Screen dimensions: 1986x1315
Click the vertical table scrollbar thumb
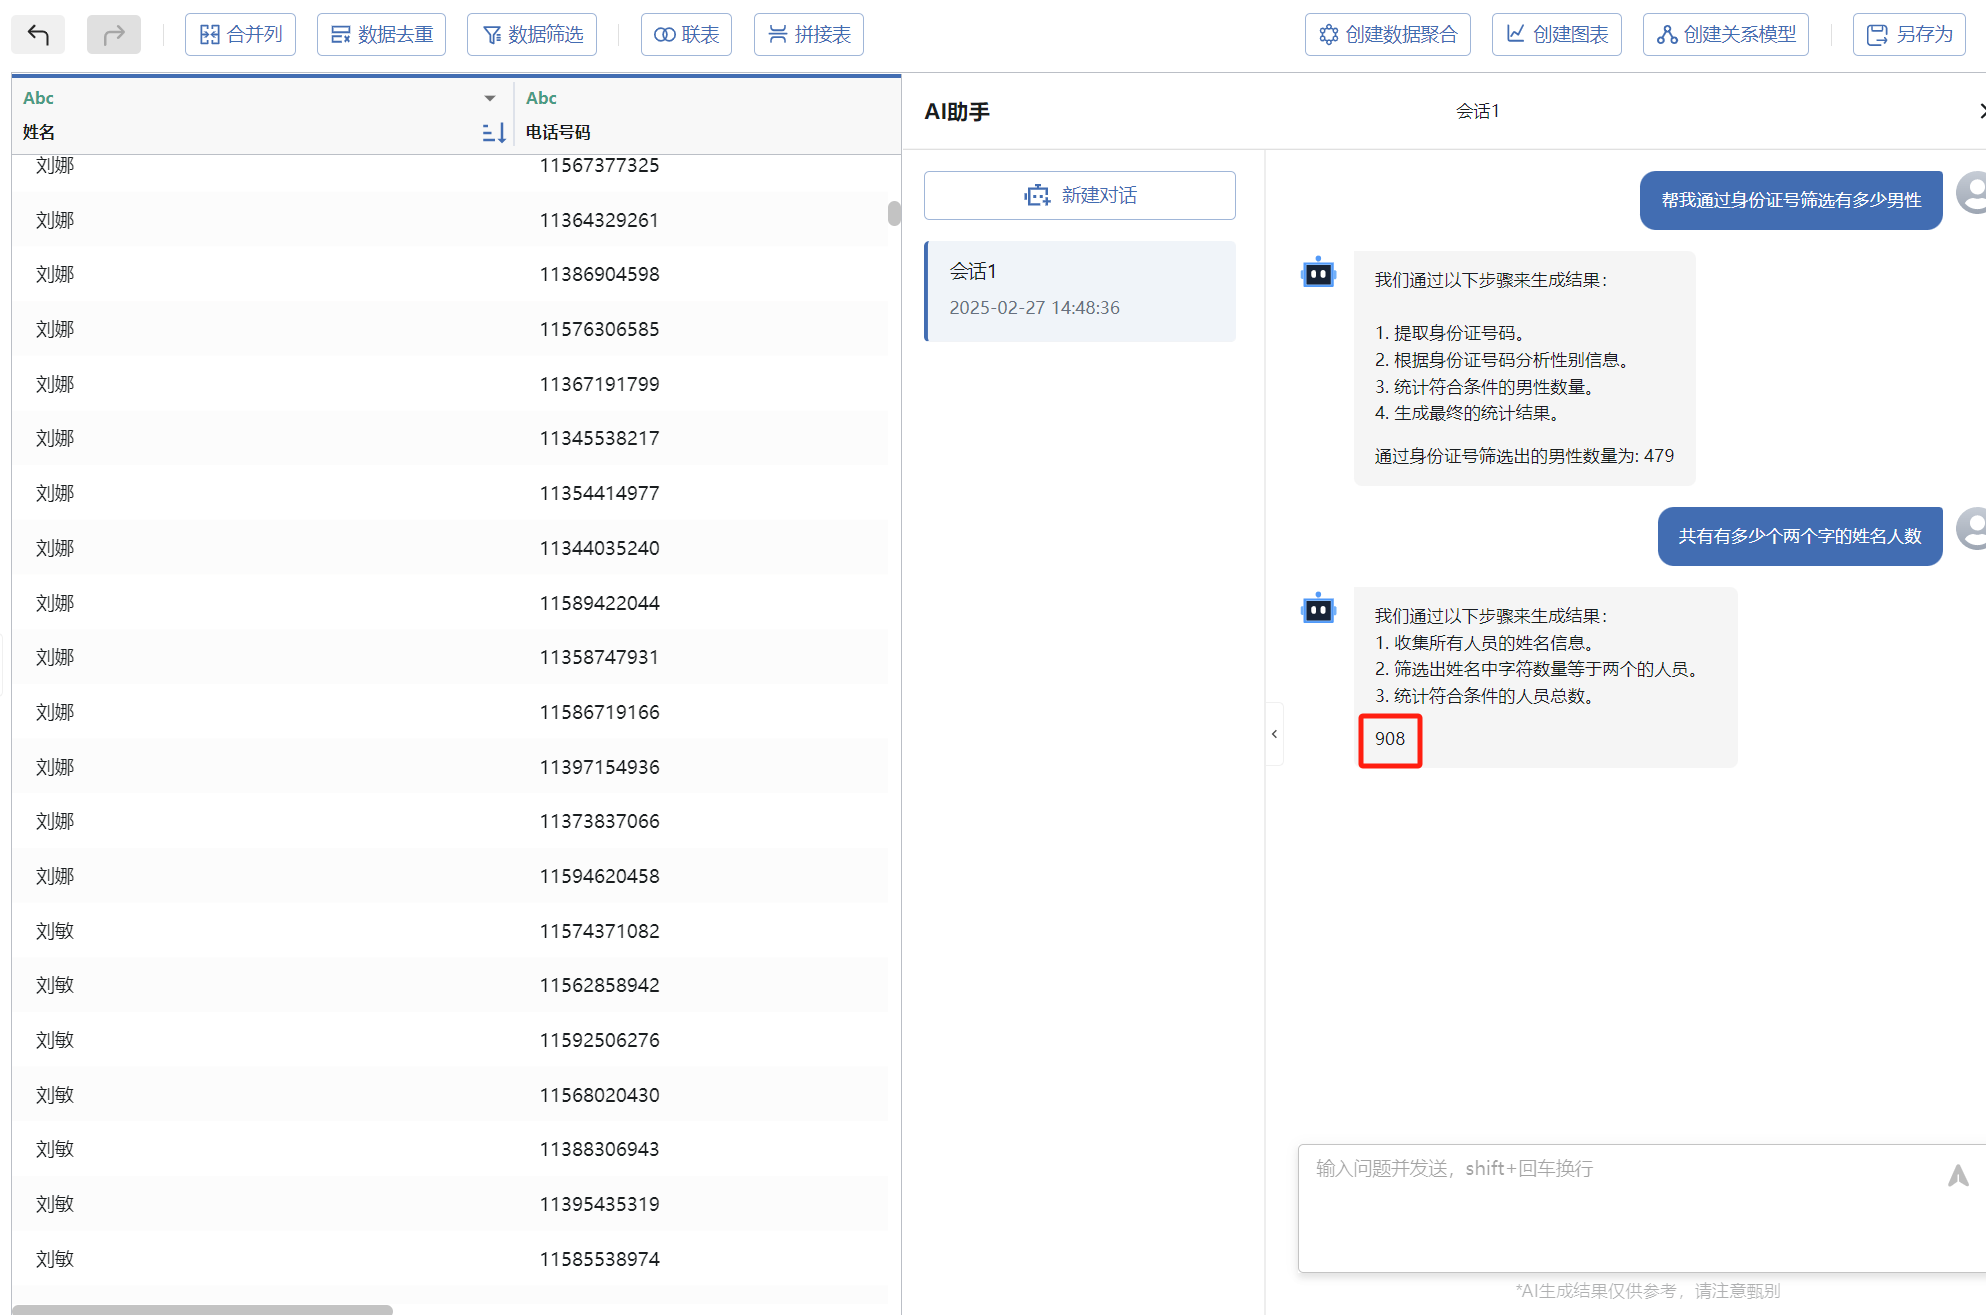(x=894, y=213)
